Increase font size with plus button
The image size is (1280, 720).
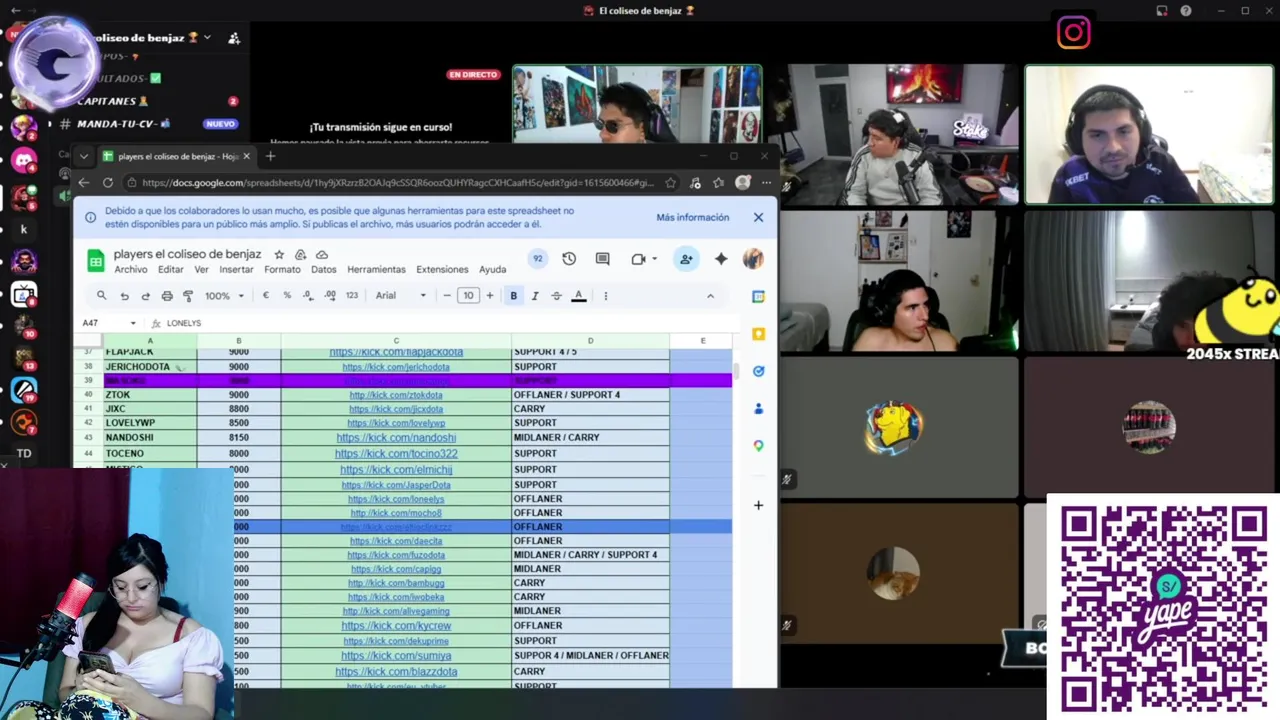[489, 296]
